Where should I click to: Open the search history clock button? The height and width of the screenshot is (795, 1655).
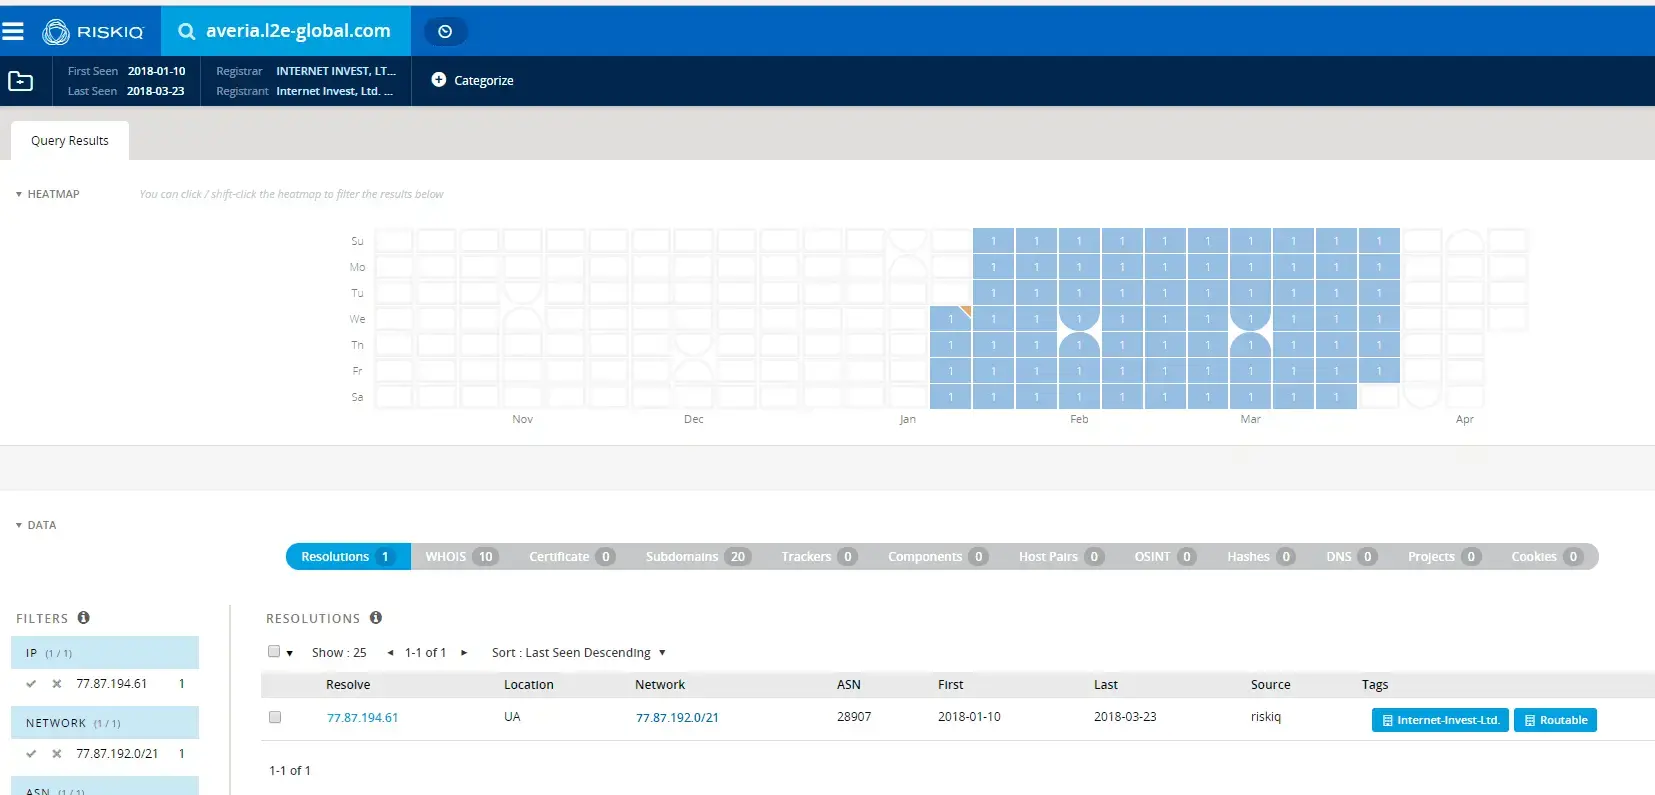445,31
